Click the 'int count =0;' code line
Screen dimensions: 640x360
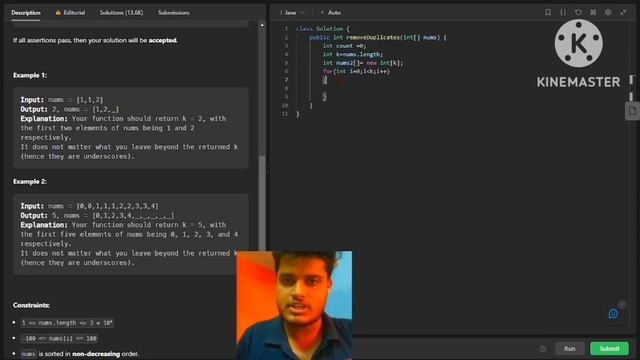344,46
